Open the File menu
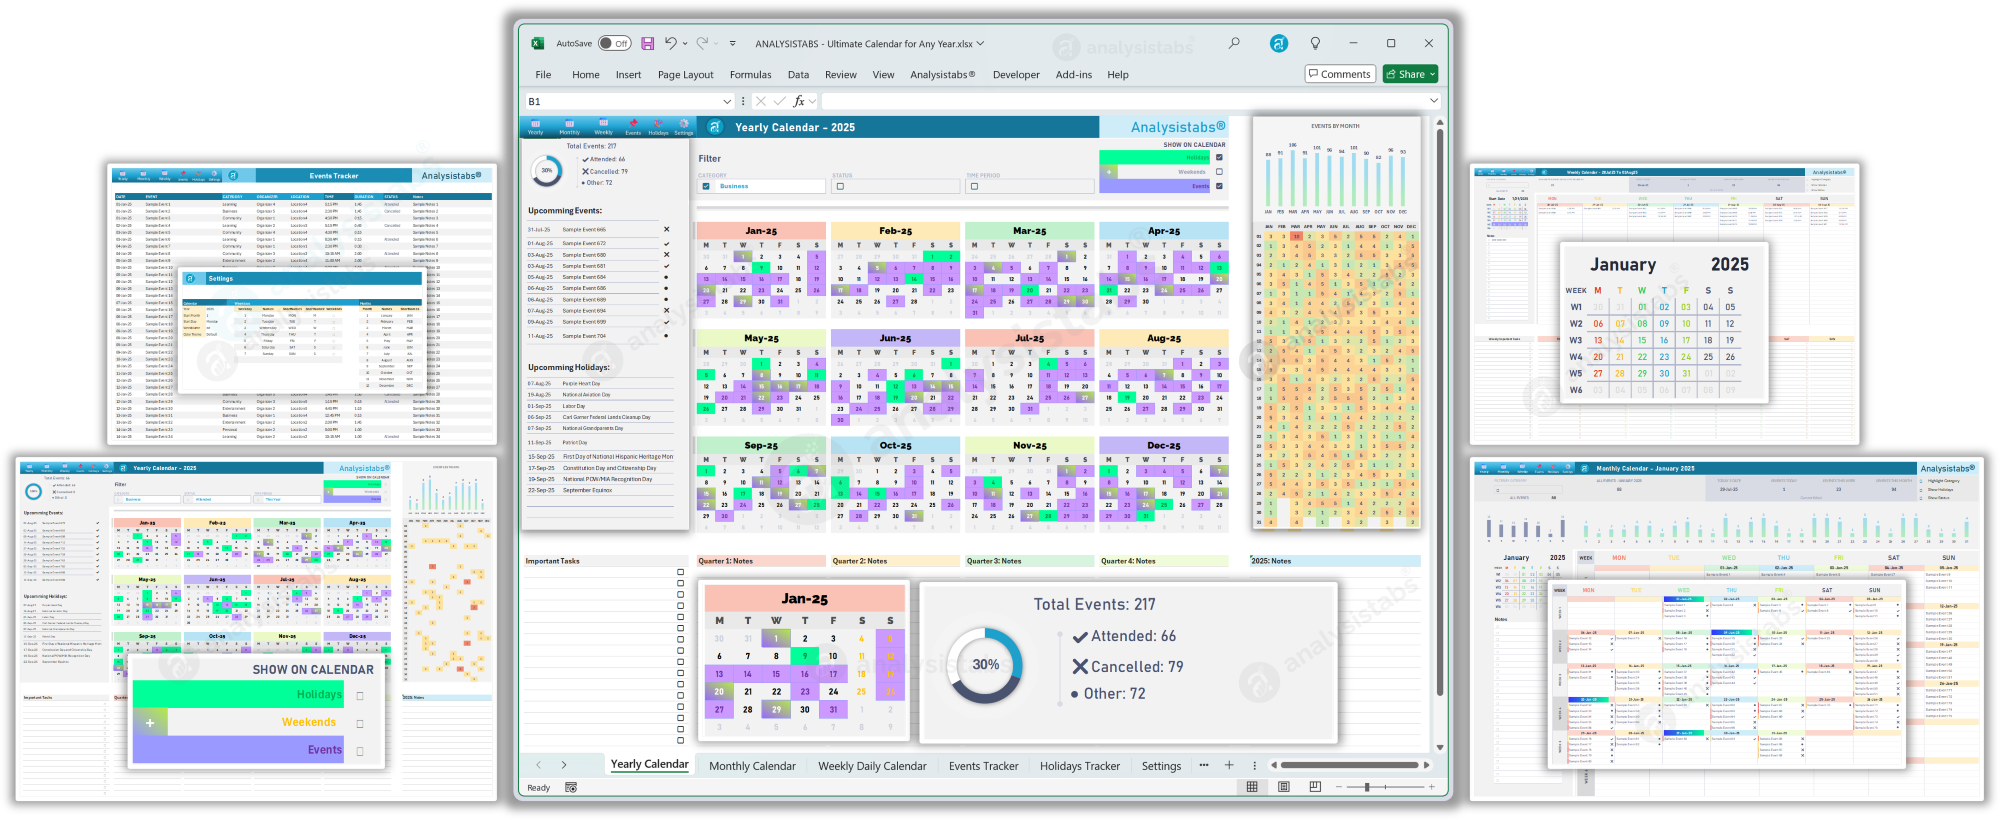Viewport: 2000px width, 820px height. pyautogui.click(x=543, y=75)
